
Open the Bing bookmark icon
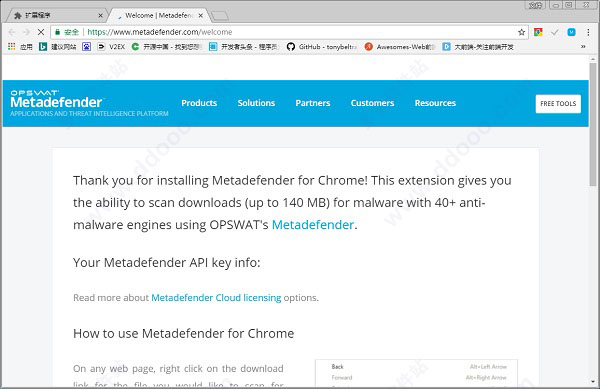point(43,47)
